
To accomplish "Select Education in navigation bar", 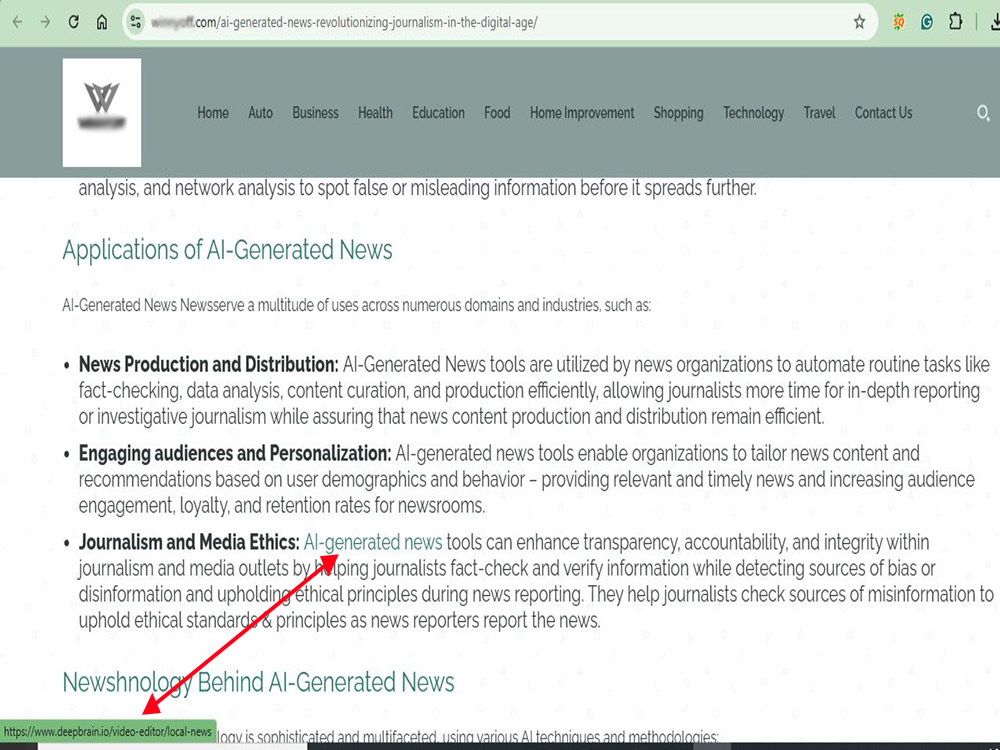I will pyautogui.click(x=438, y=113).
